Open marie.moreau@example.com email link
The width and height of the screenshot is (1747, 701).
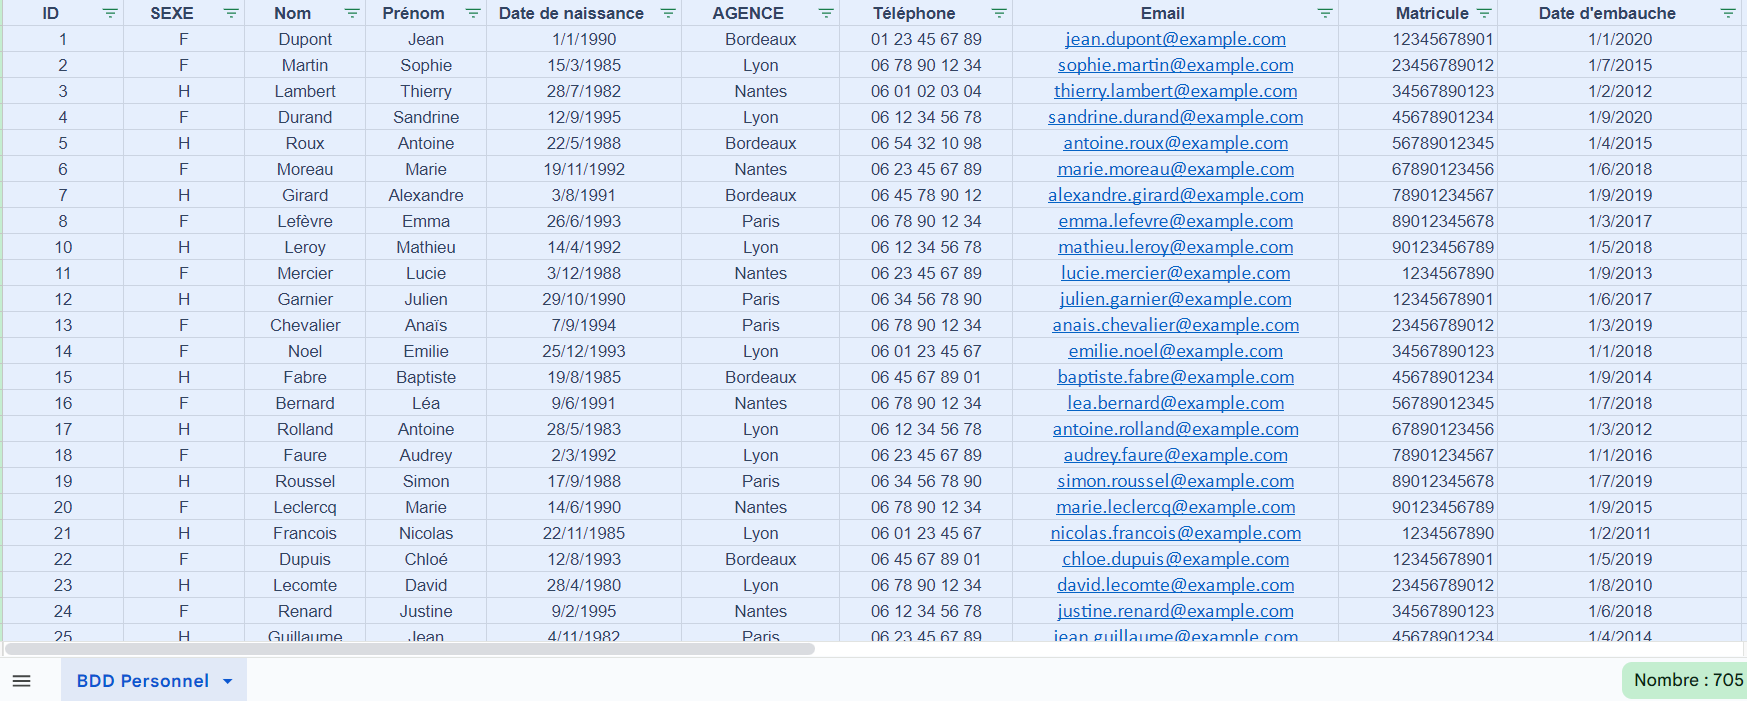click(1175, 169)
